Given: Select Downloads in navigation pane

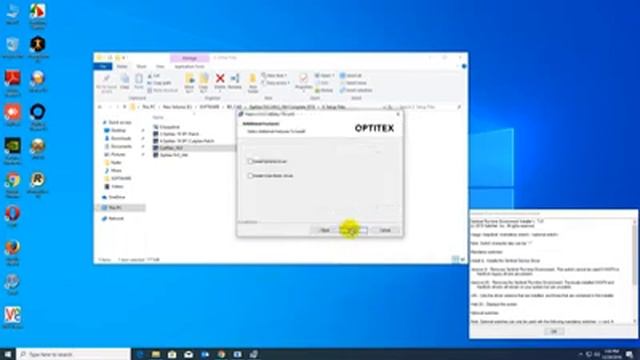Looking at the screenshot, I should 121,138.
